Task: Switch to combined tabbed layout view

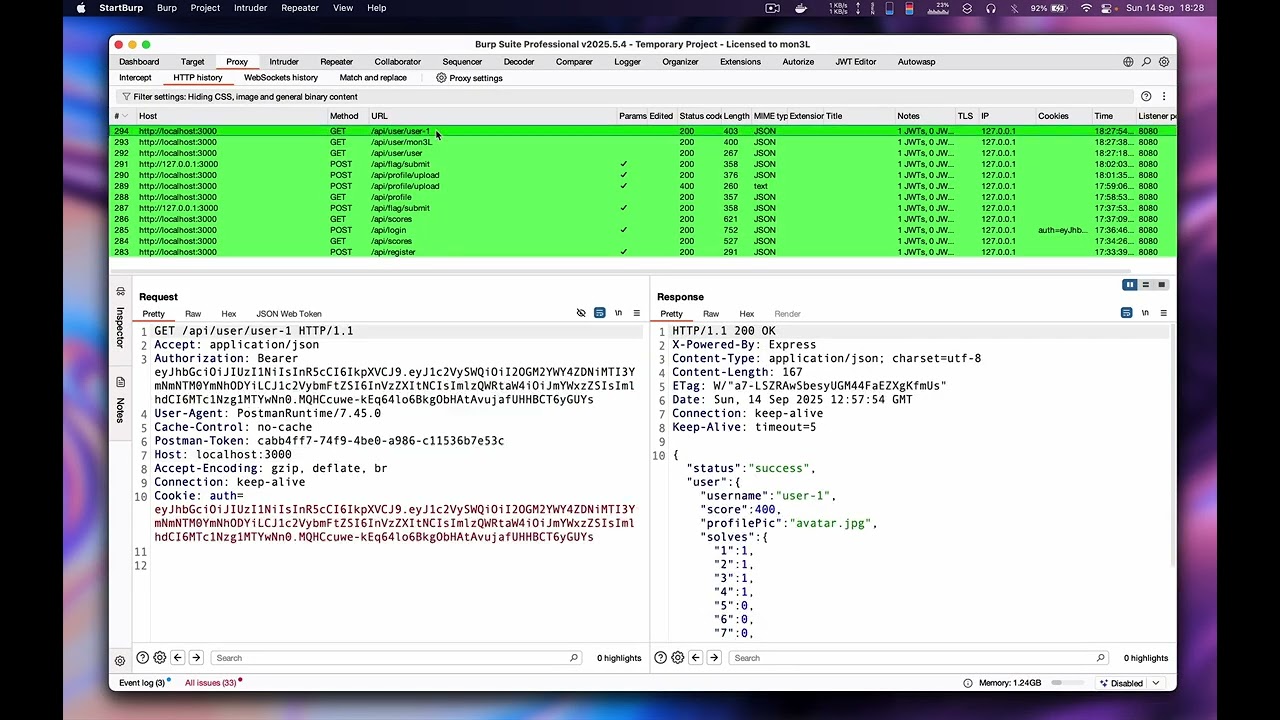Action: point(1162,285)
